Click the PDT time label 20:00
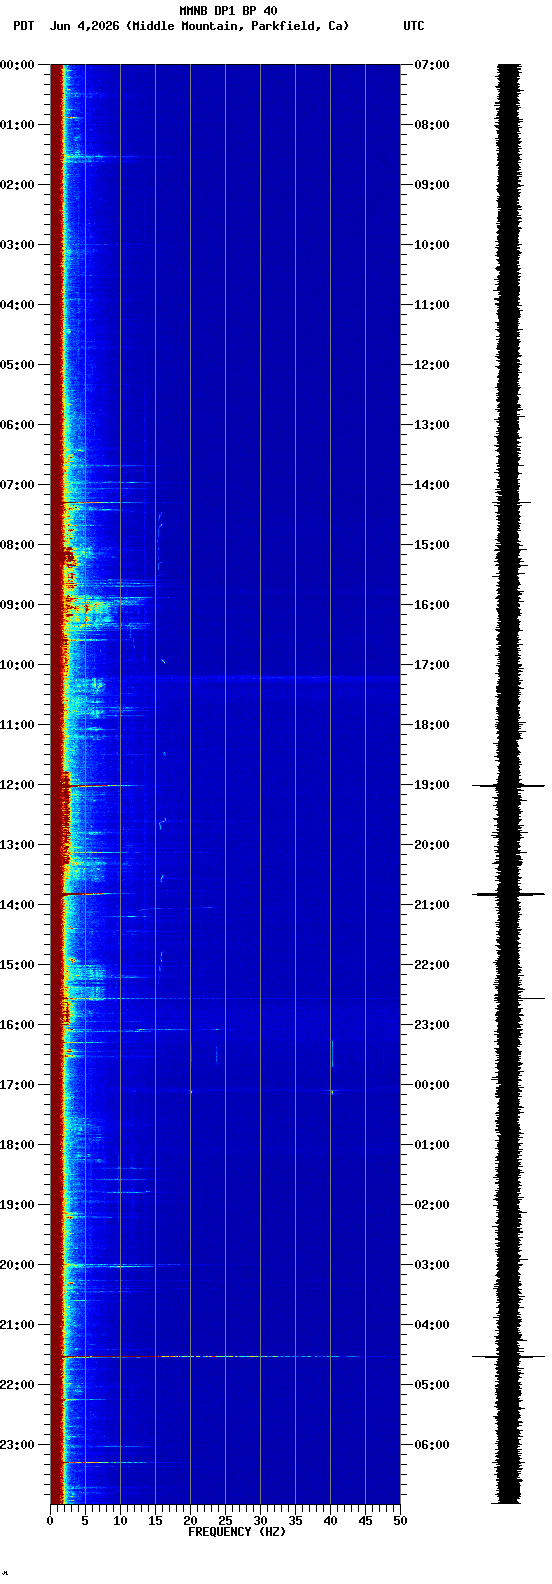 [17, 1265]
